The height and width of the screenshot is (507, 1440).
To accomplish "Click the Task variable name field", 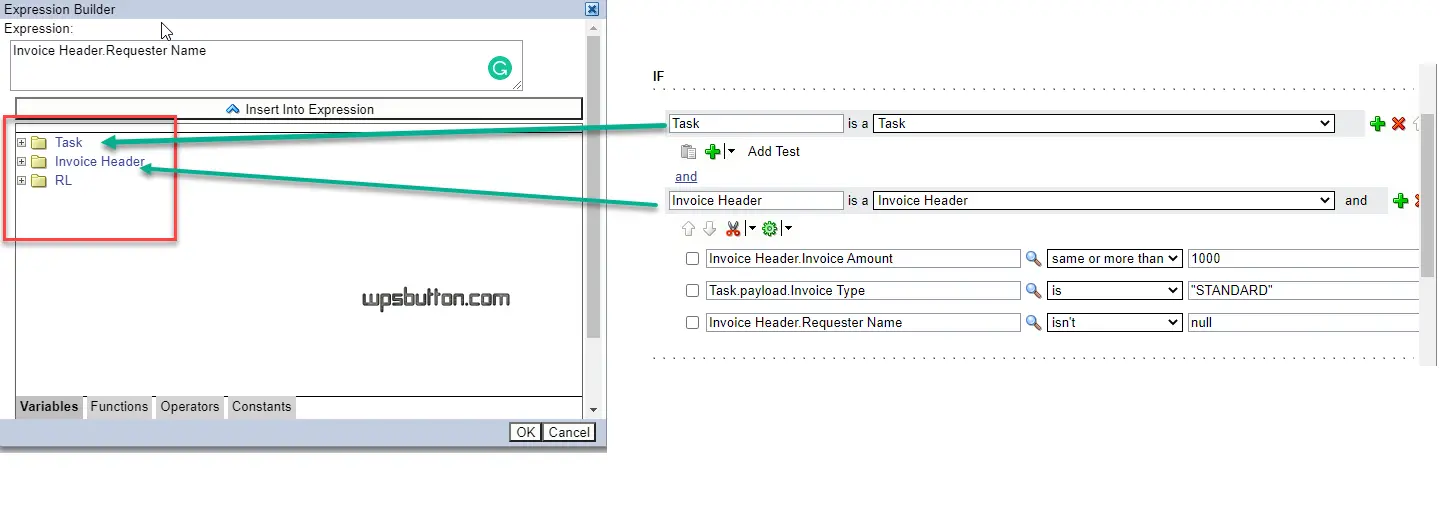I will click(x=756, y=124).
